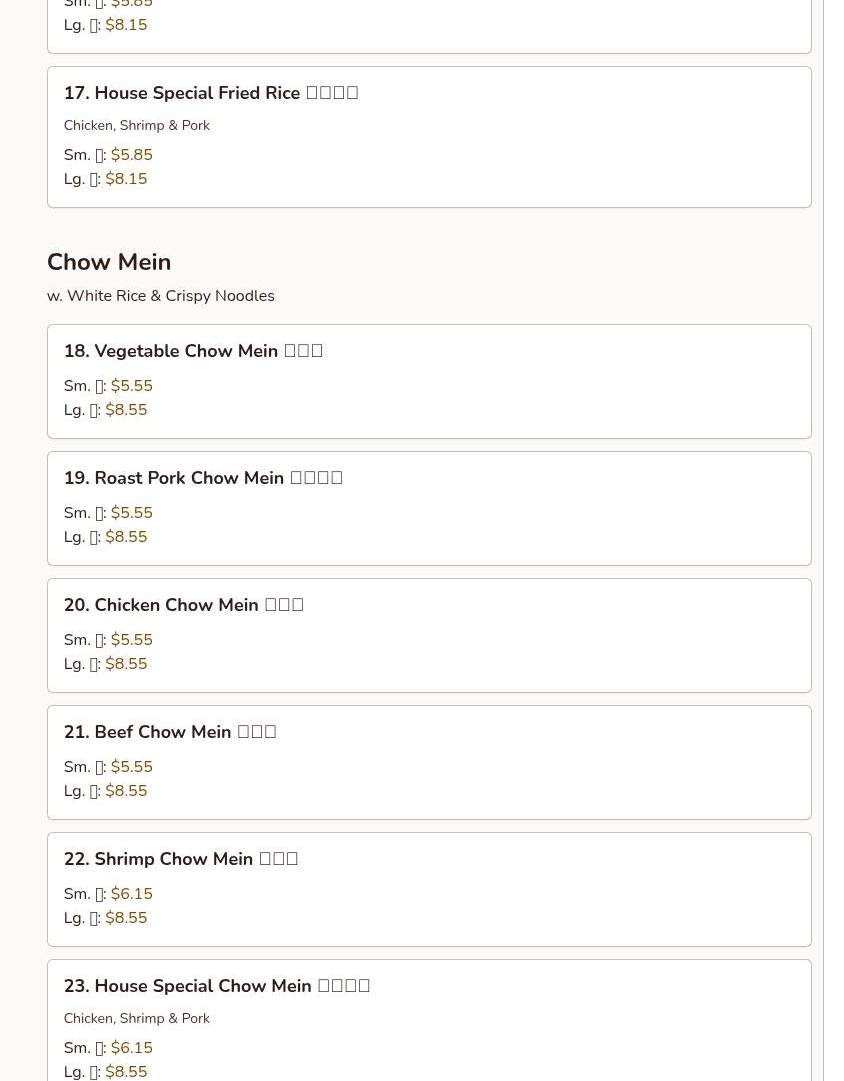The width and height of the screenshot is (844, 1081).
Task: Select House Special Fried Rice title
Action: tap(211, 93)
